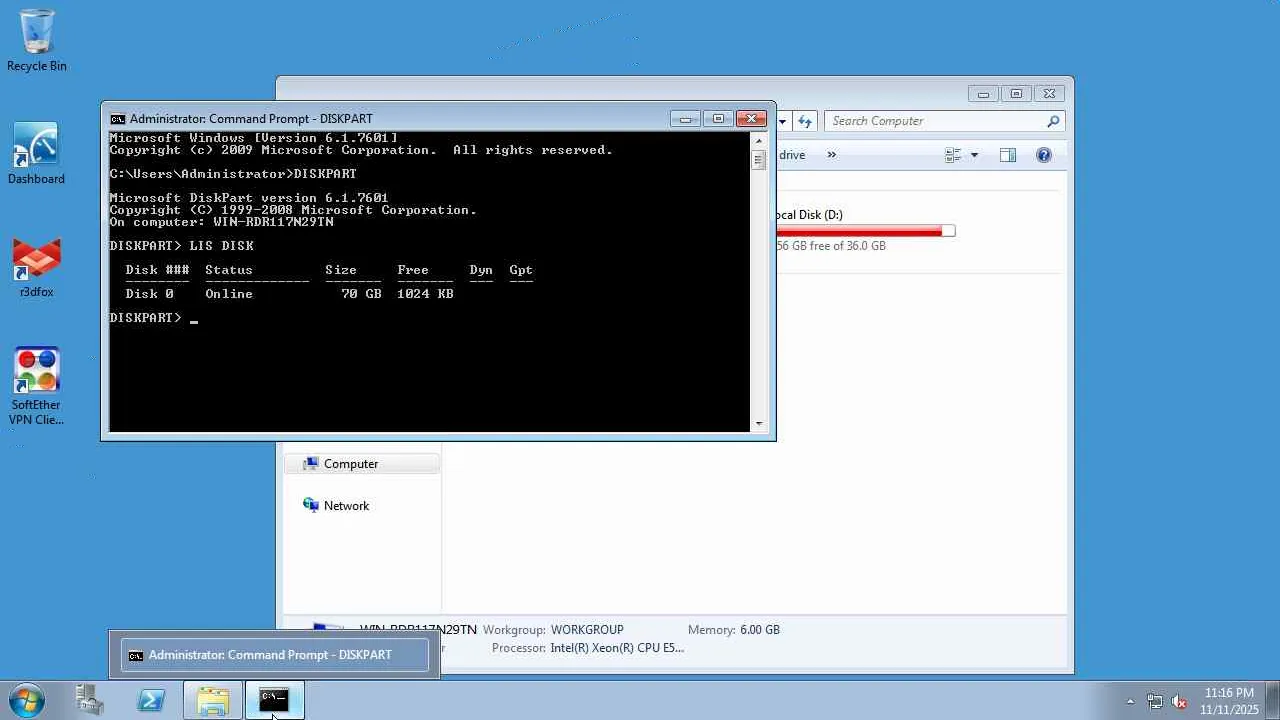Image resolution: width=1280 pixels, height=720 pixels.
Task: Toggle the Explorer preview pane
Action: pos(1008,155)
